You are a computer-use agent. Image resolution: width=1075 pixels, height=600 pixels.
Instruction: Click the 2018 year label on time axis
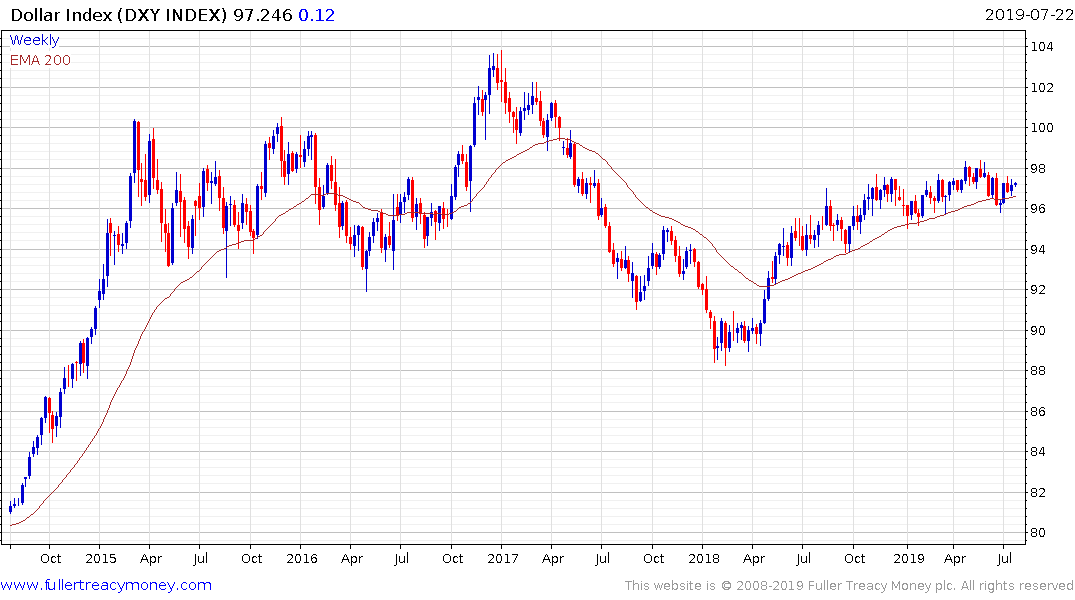coord(704,558)
